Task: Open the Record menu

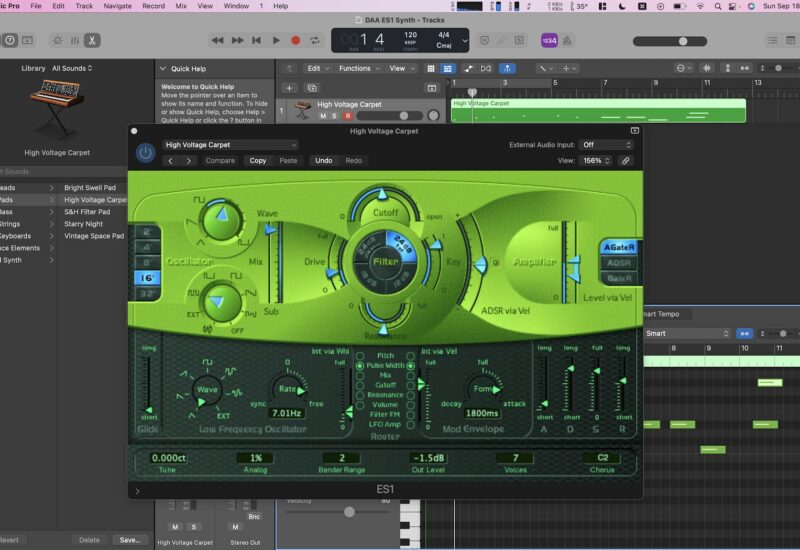Action: [x=153, y=6]
